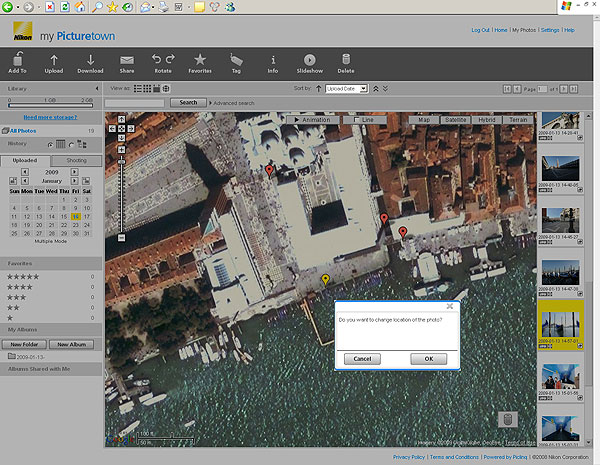Screen dimensions: 600x465
Task: Toggle ascending sort arrow next to Sort by
Action: coord(318,89)
